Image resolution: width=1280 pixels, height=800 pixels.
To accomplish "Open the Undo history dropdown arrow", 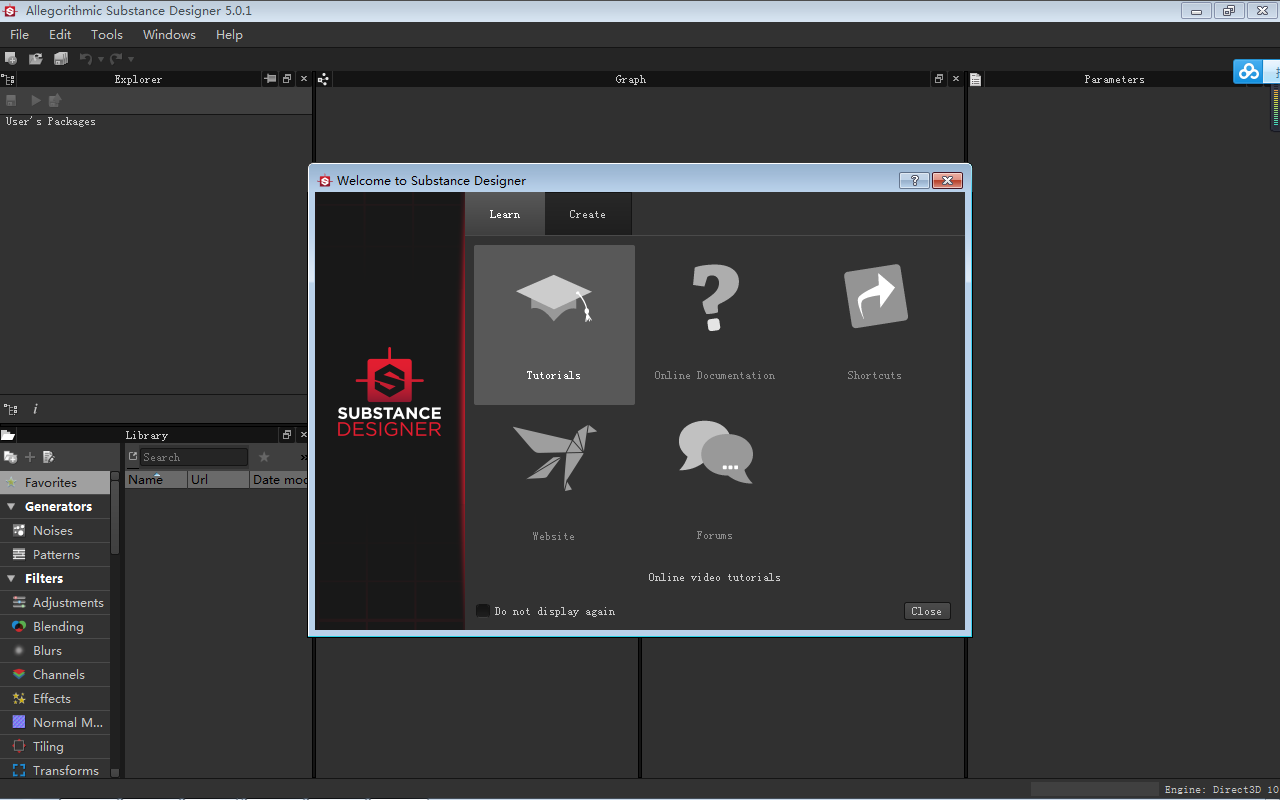I will (101, 60).
